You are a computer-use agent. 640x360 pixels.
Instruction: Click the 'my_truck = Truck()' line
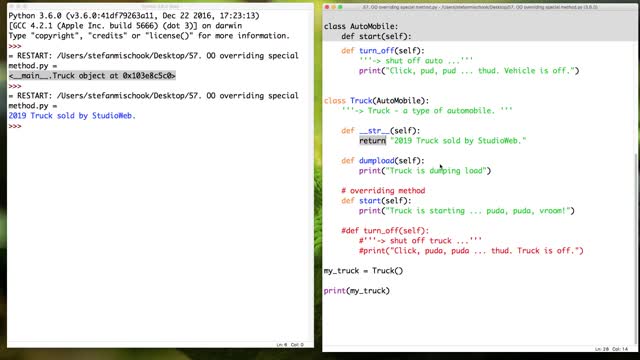click(363, 271)
